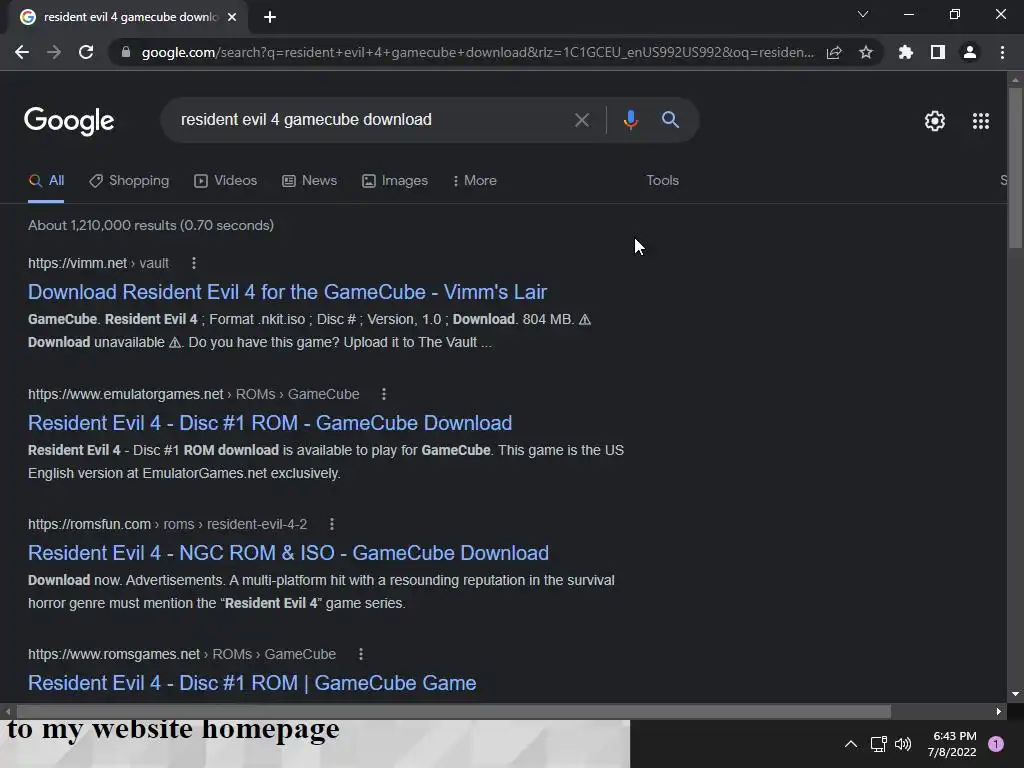Open the tab search chevron

(x=863, y=14)
